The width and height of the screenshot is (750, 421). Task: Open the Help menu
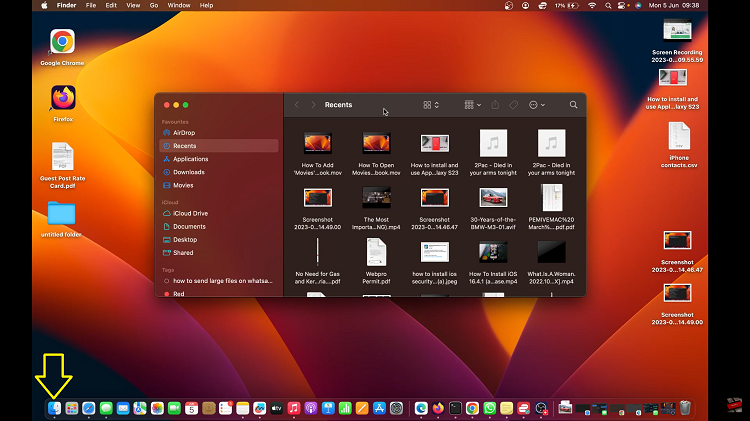[x=206, y=5]
